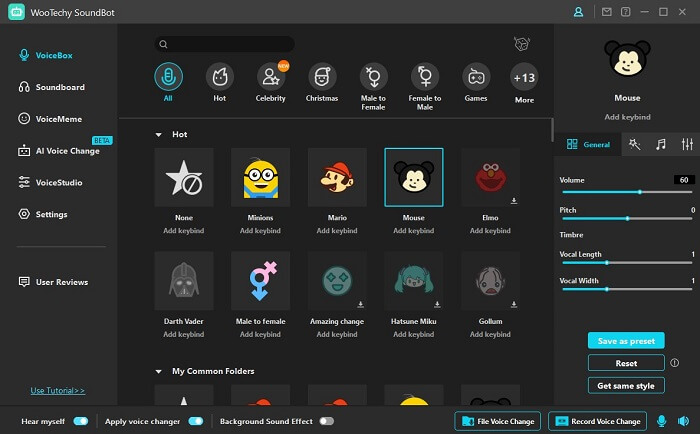Adjust the Volume slider
The width and height of the screenshot is (700, 434).
(x=627, y=192)
